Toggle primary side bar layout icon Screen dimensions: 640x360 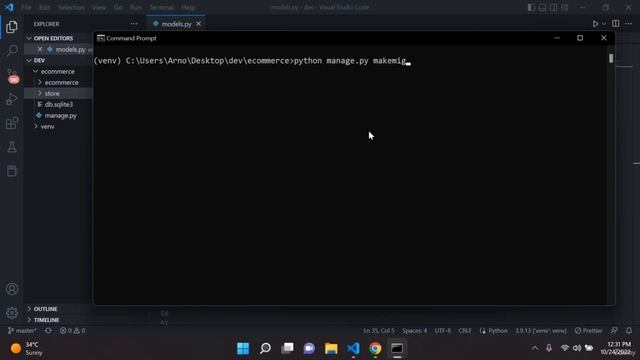click(531, 7)
